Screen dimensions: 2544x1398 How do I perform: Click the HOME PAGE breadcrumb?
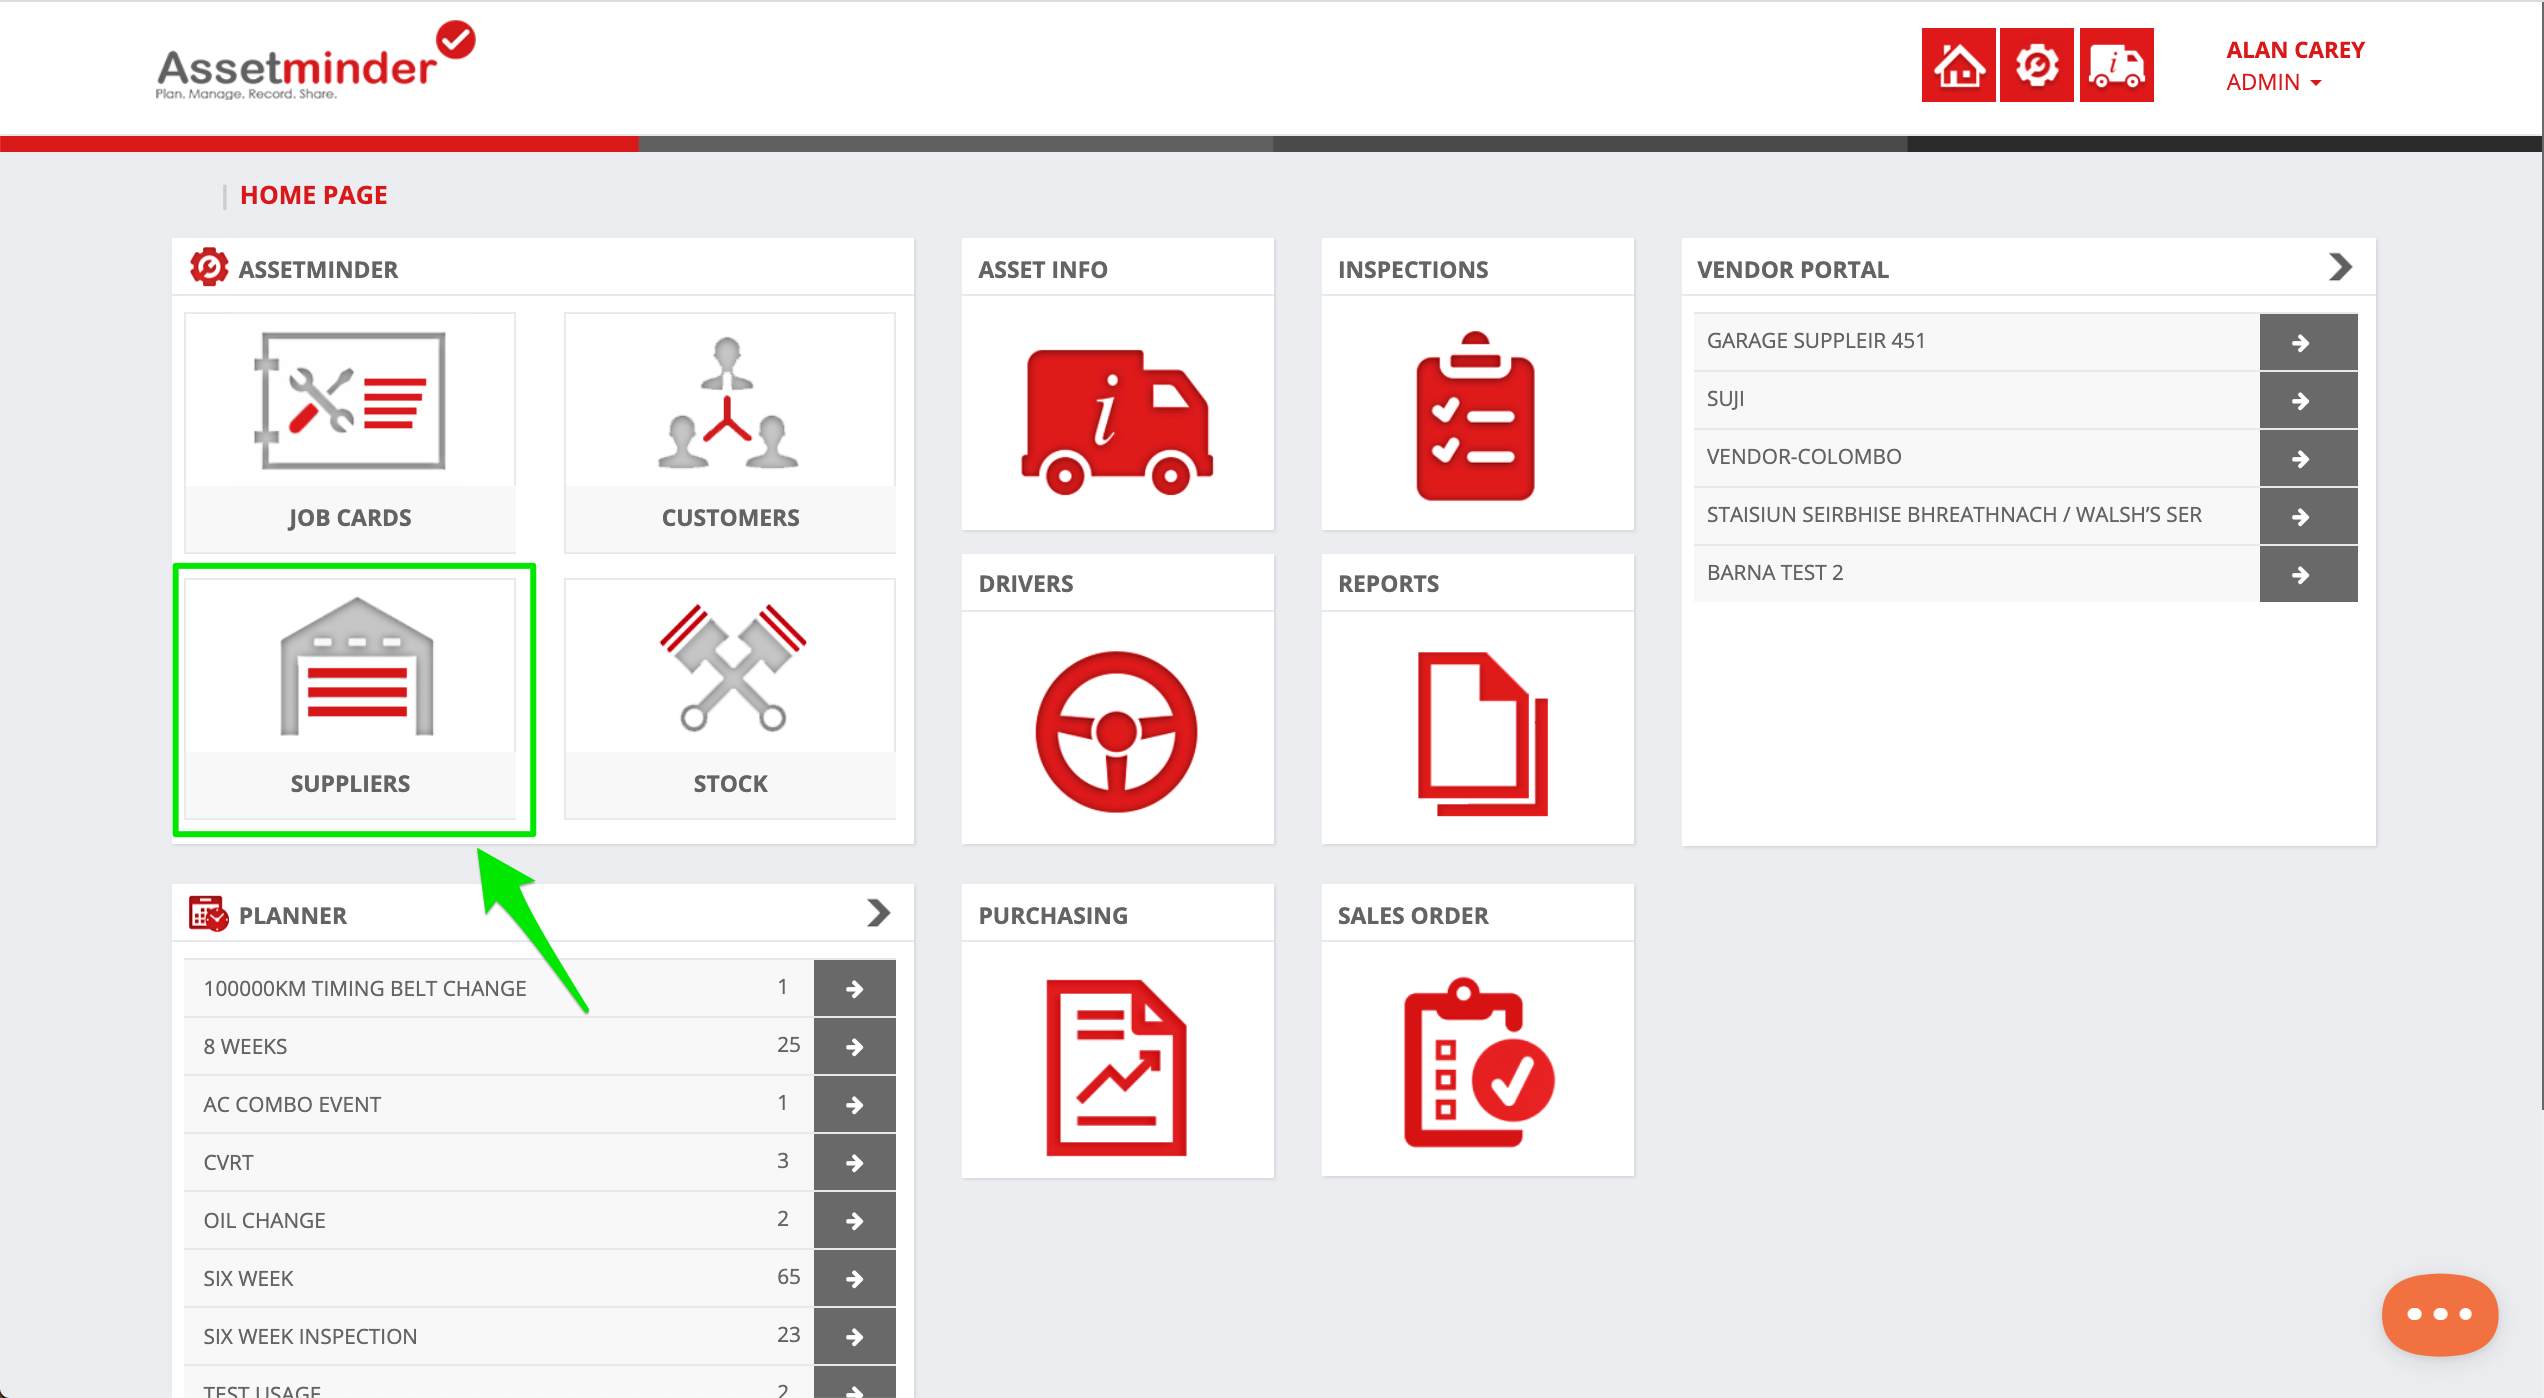[x=313, y=195]
